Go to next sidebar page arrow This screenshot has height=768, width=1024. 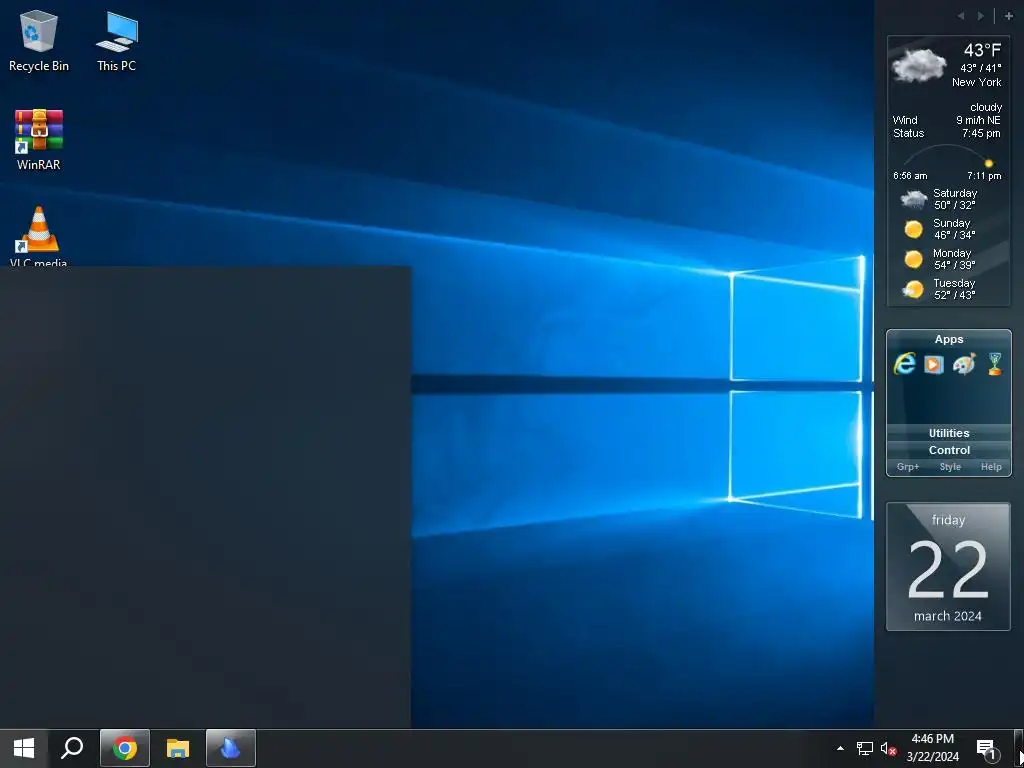coord(981,16)
